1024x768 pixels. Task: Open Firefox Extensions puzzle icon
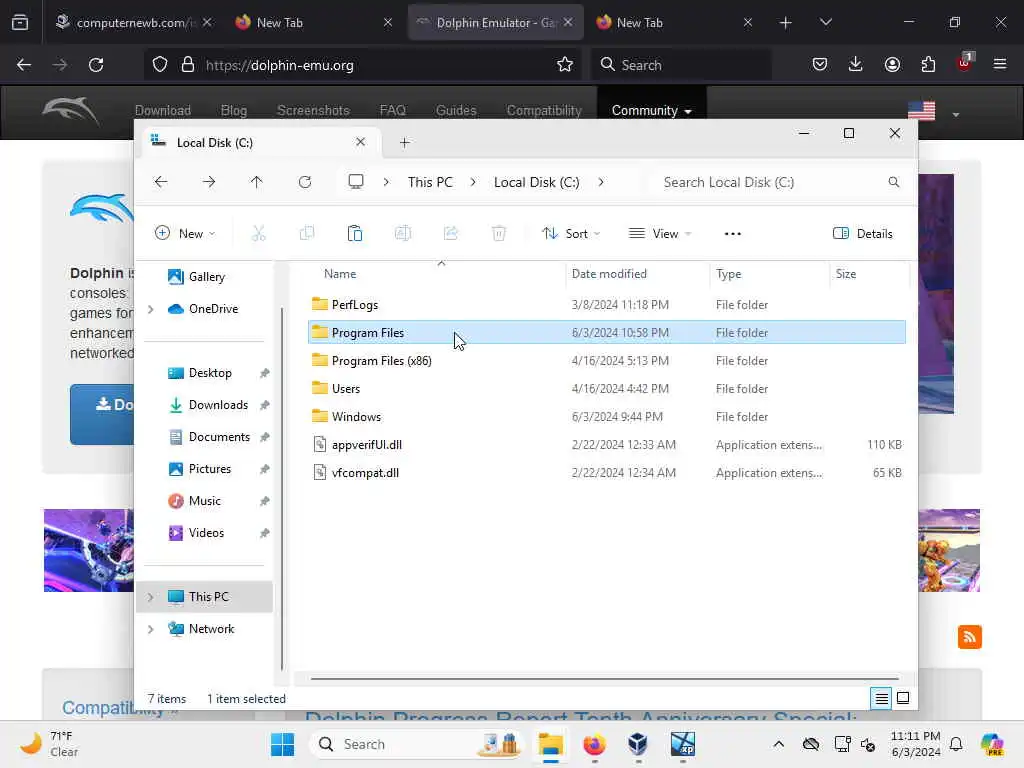tap(928, 64)
